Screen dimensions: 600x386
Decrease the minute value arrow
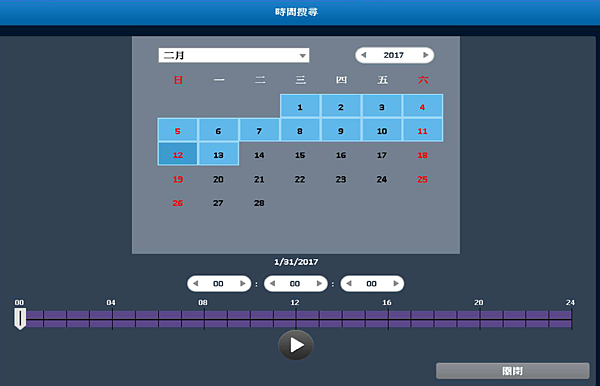coord(272,283)
